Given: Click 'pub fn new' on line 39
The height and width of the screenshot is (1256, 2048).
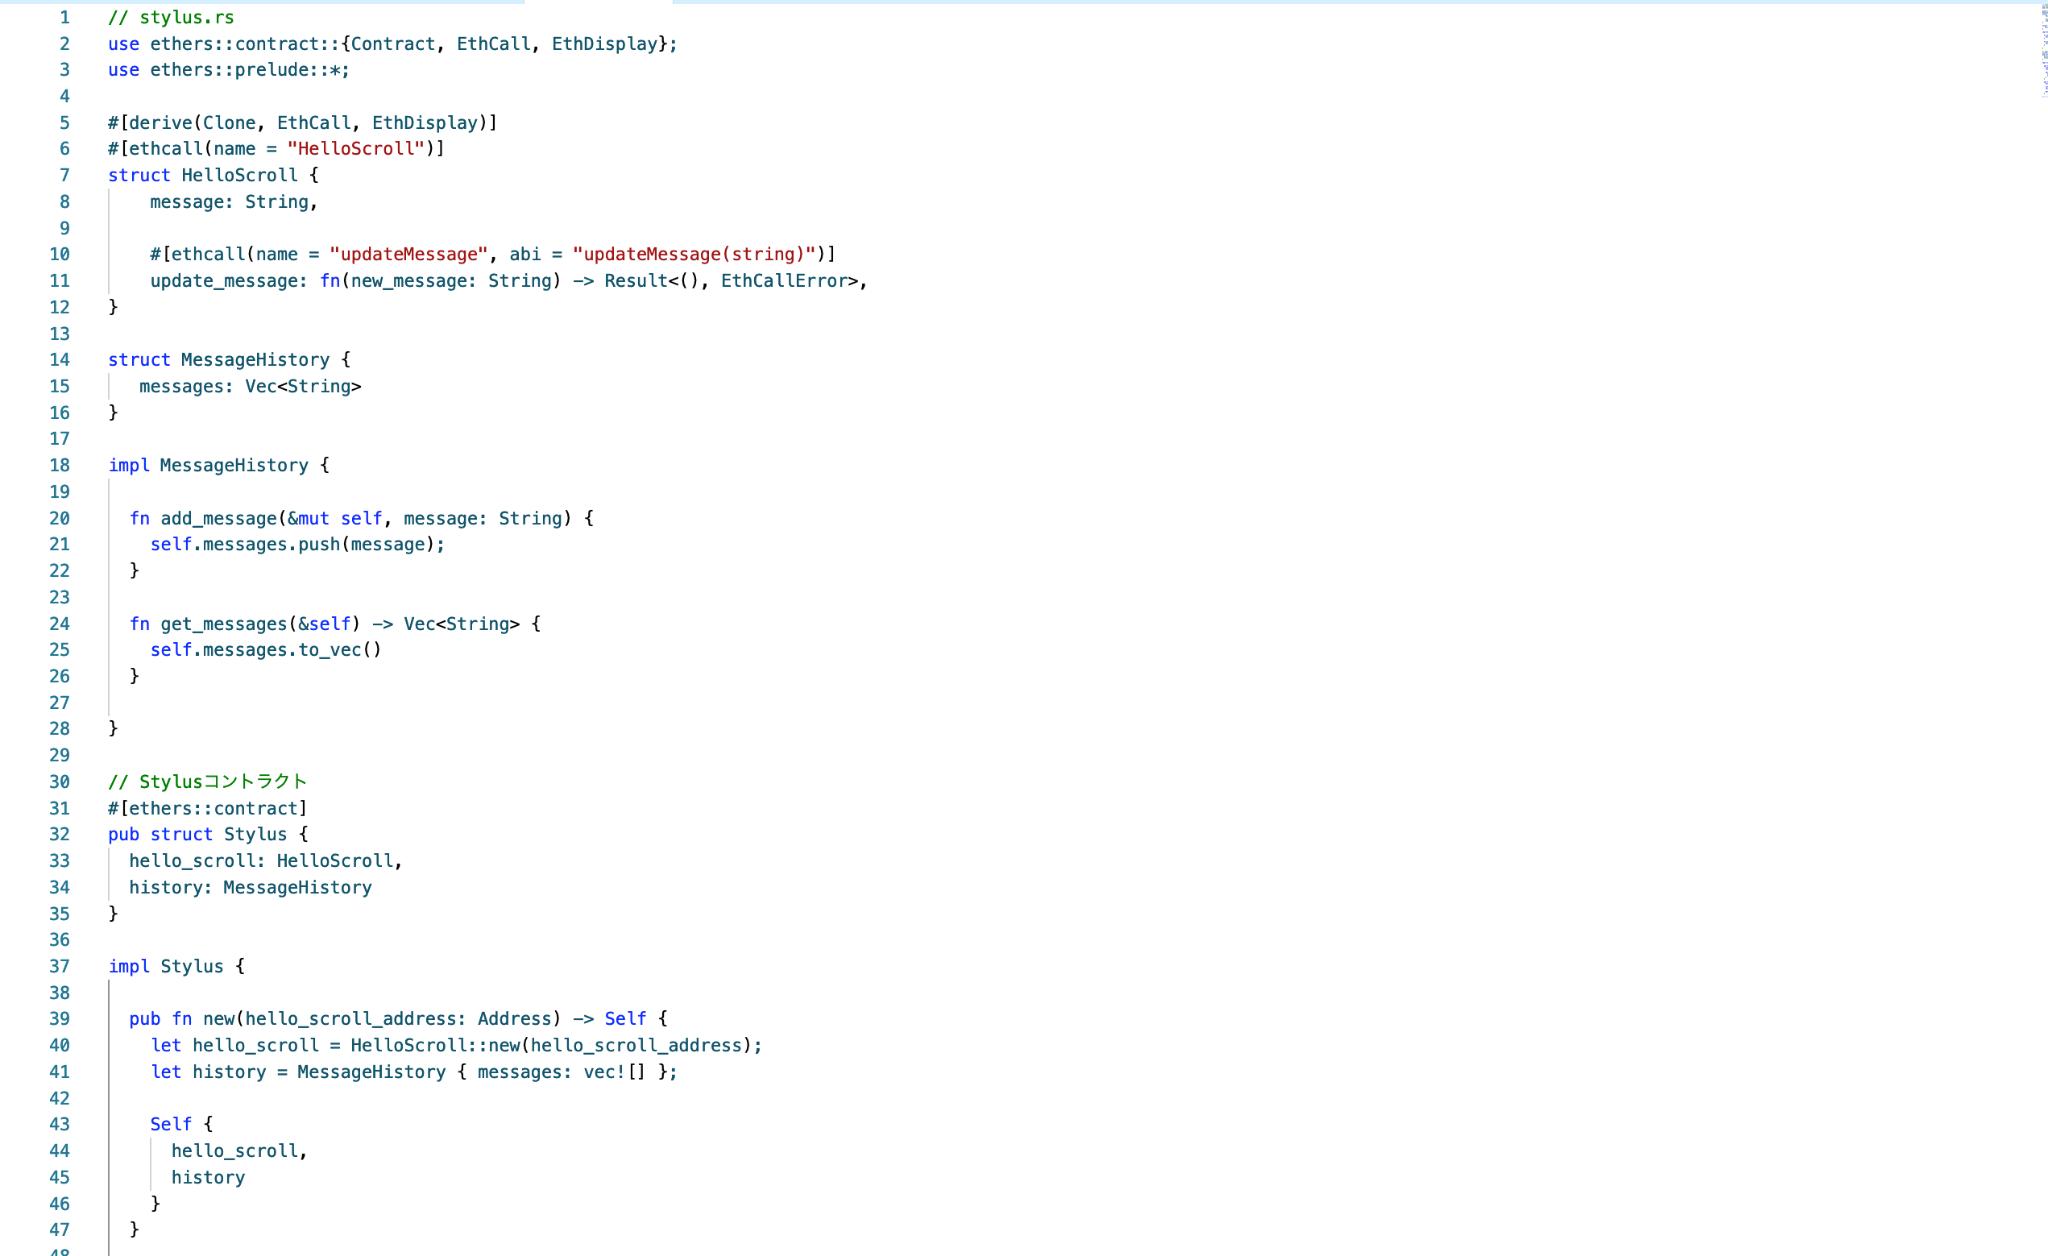Looking at the screenshot, I should pyautogui.click(x=181, y=1019).
